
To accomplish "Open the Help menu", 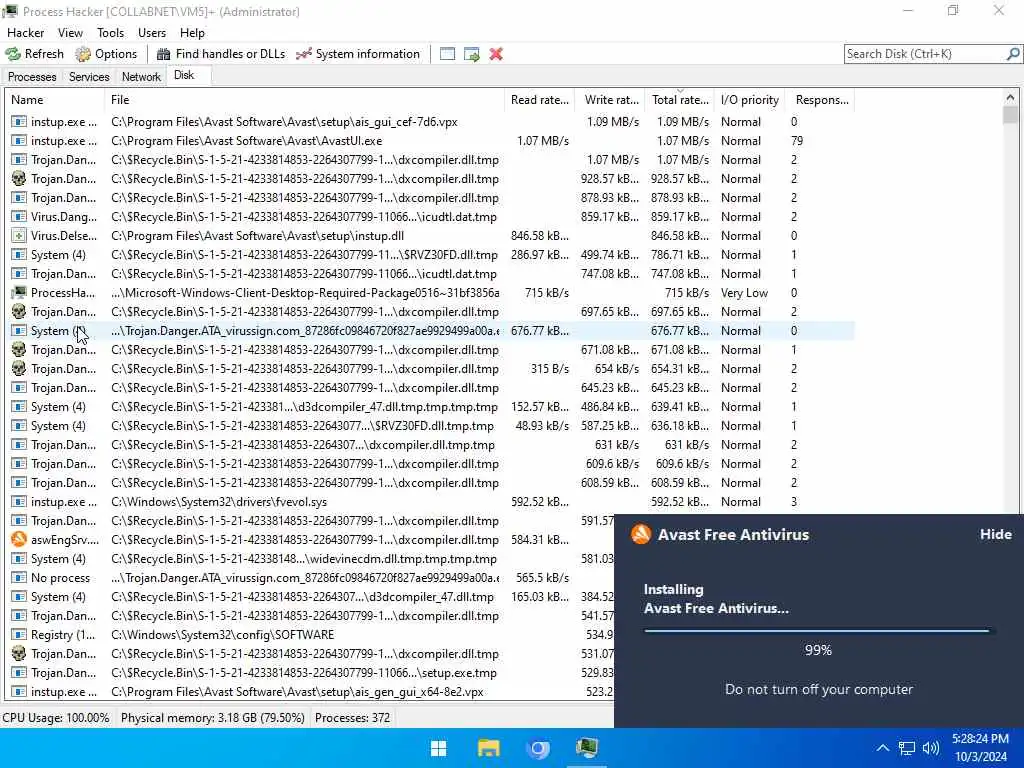I will click(192, 33).
